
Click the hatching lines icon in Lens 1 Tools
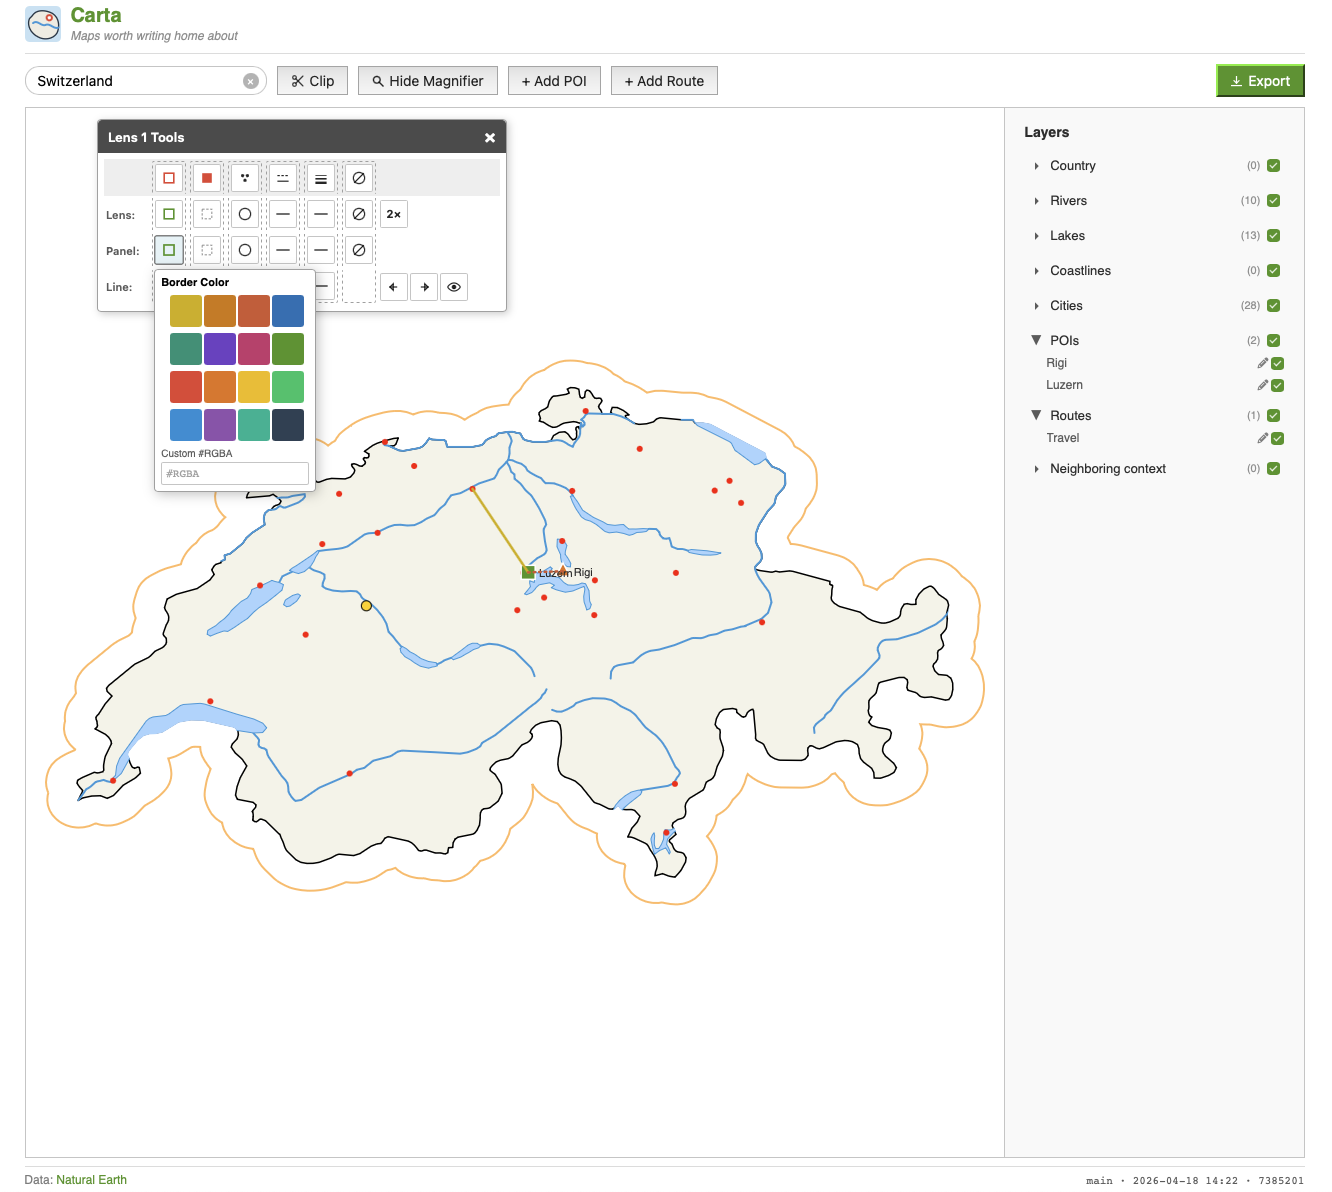tap(321, 177)
